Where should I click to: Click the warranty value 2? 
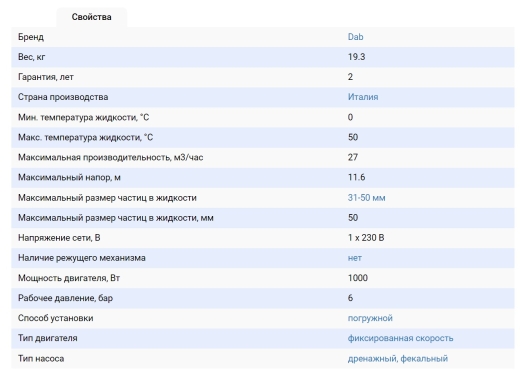point(350,77)
